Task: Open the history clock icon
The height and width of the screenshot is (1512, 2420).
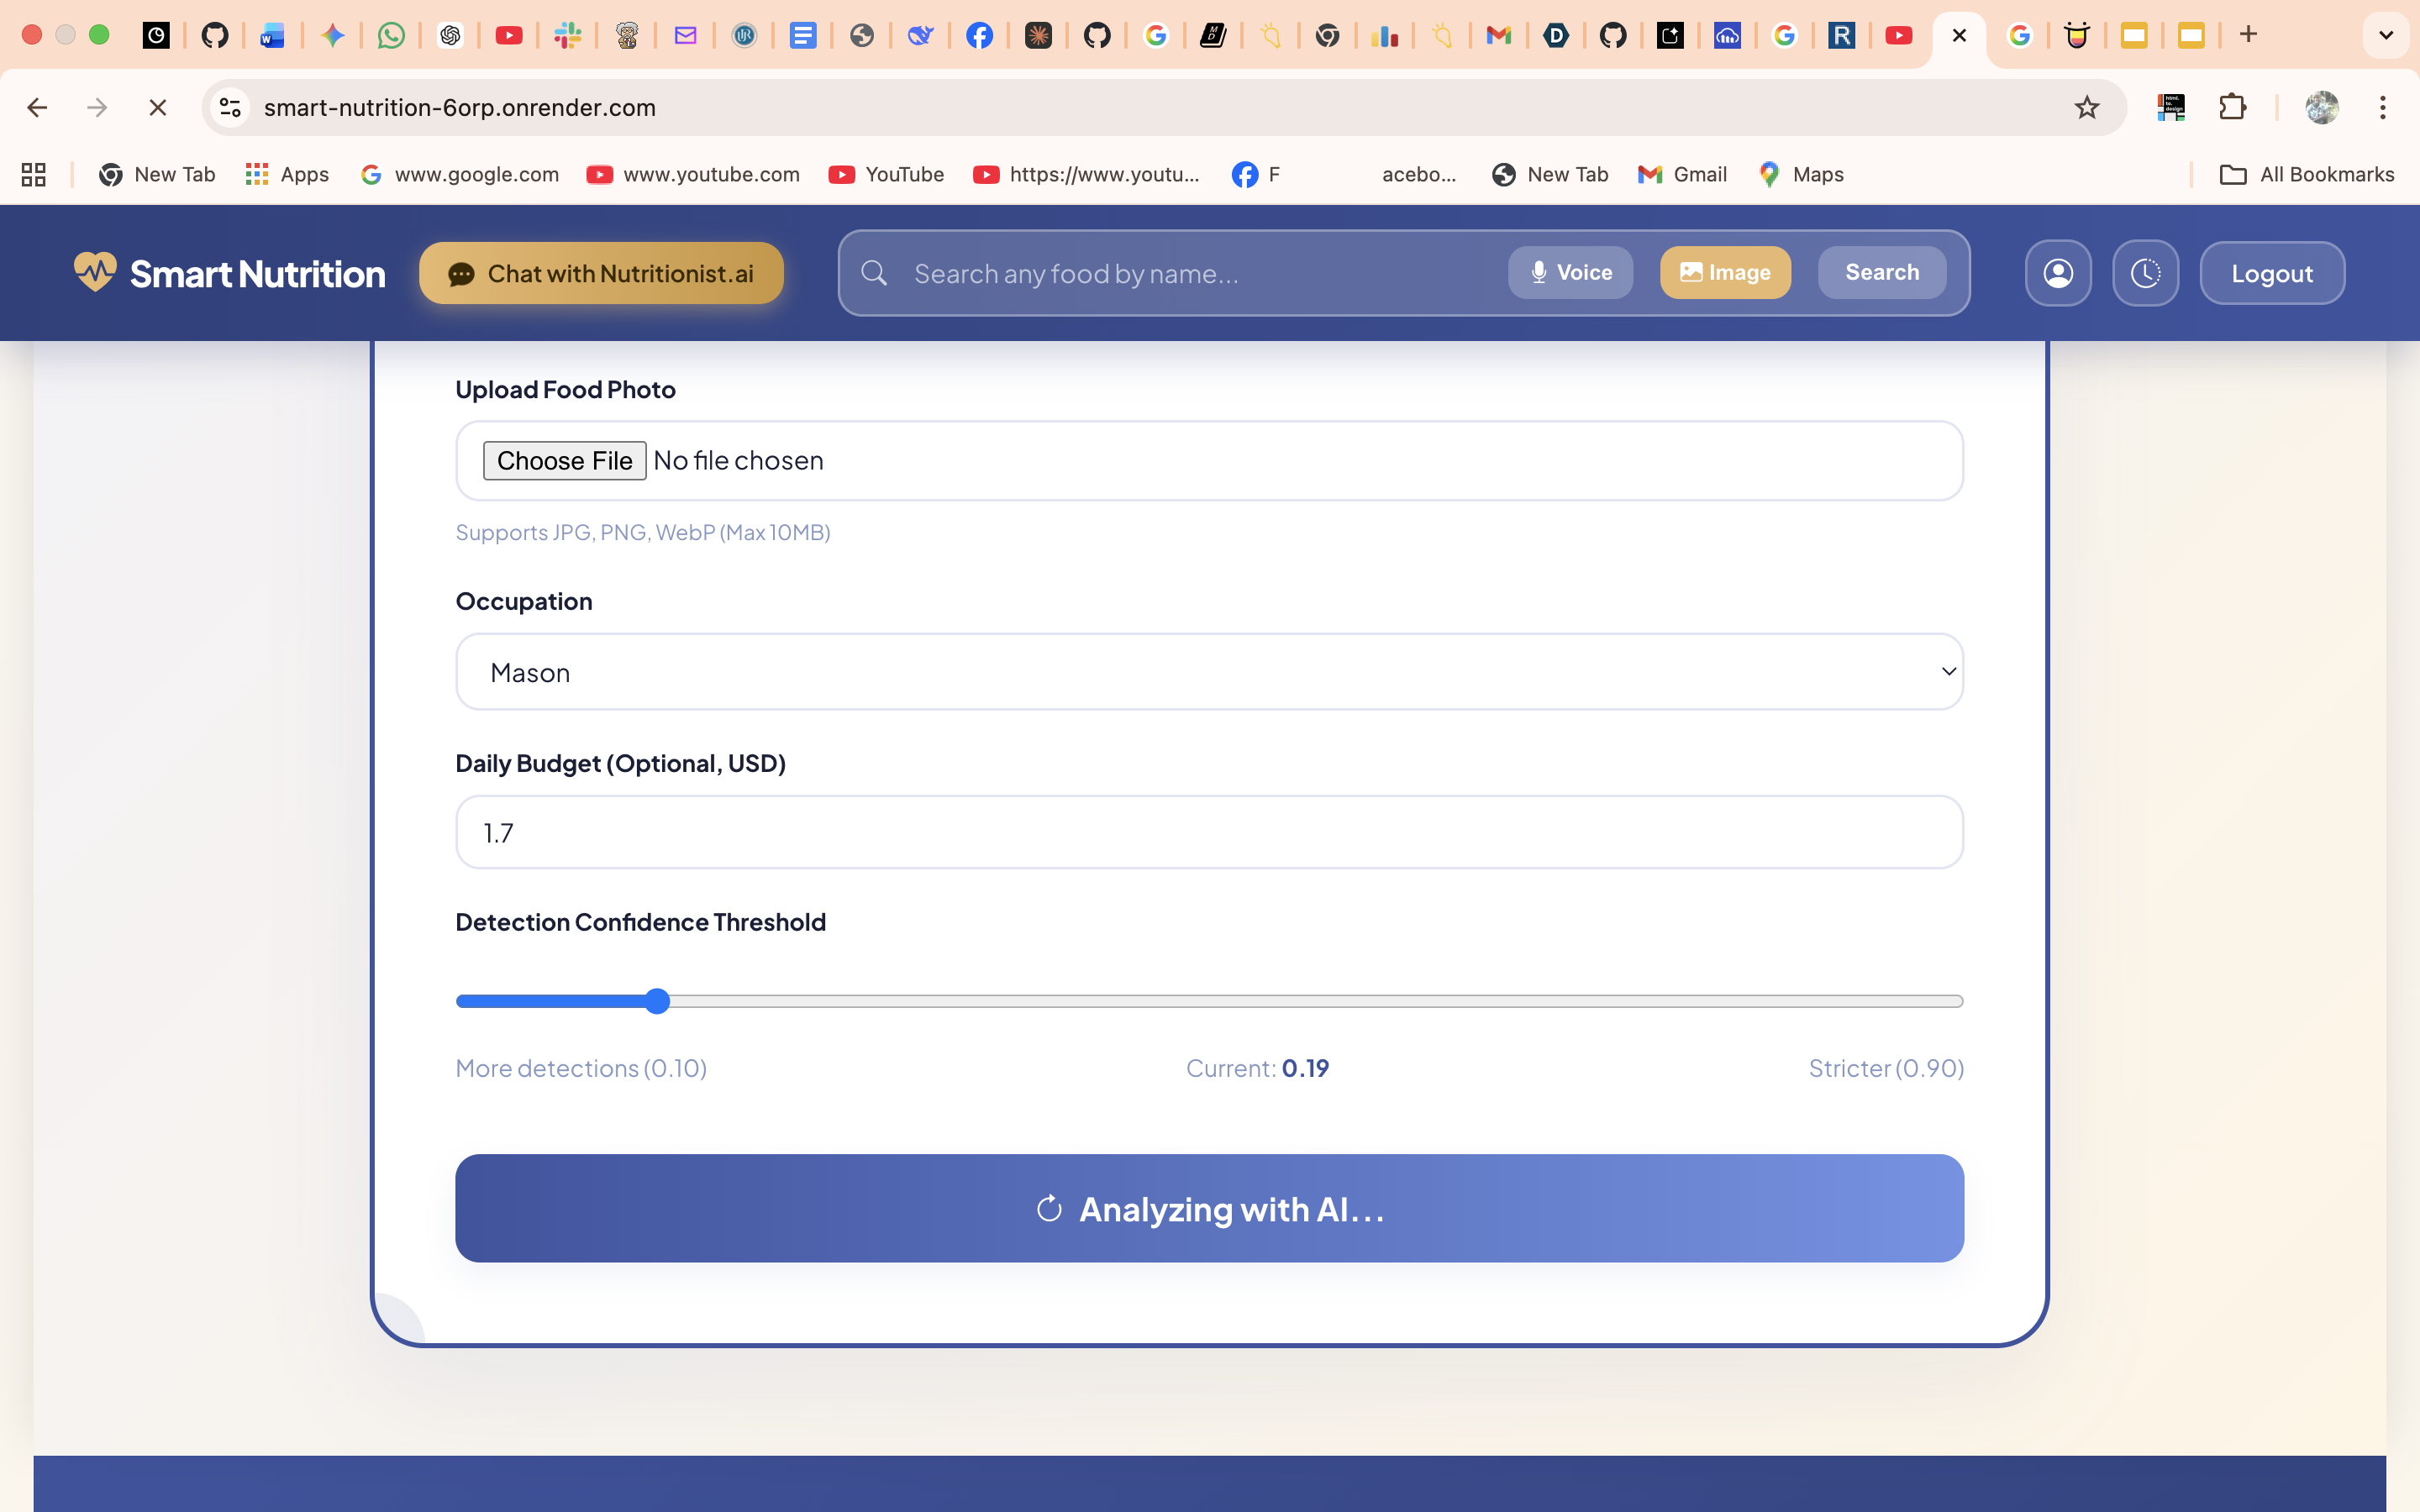Action: pos(2145,273)
